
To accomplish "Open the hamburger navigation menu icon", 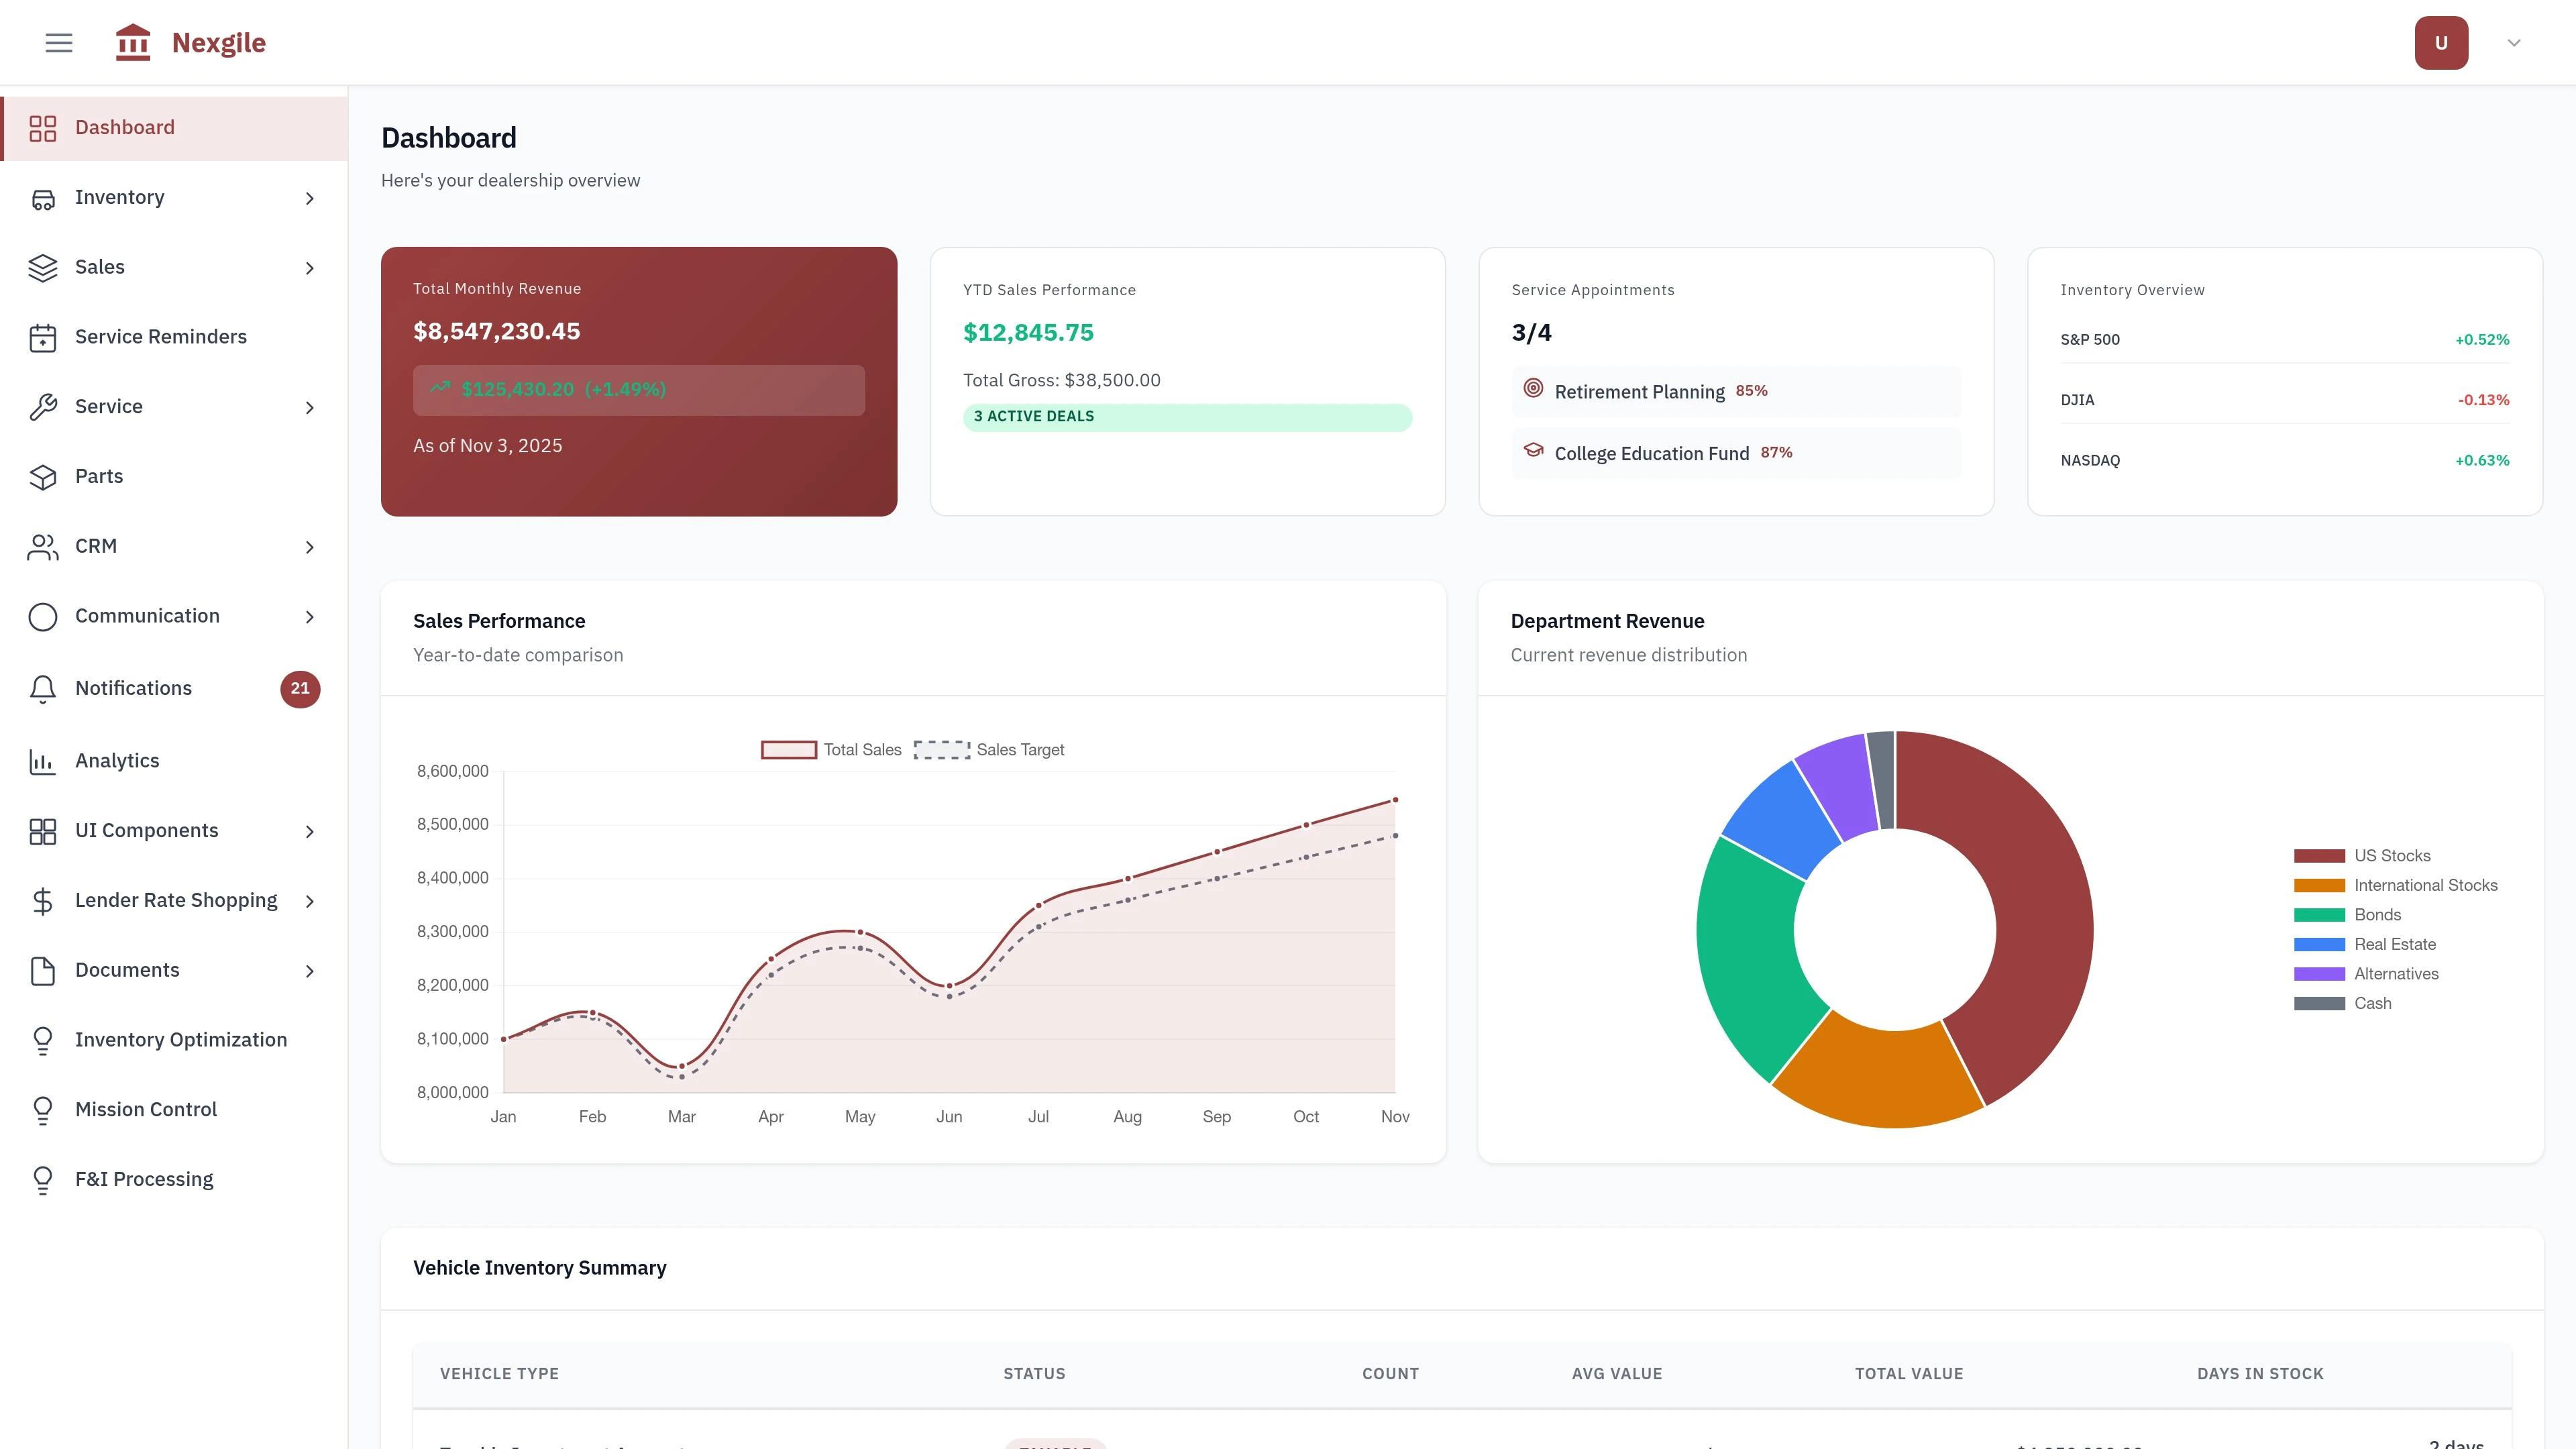I will coord(58,42).
